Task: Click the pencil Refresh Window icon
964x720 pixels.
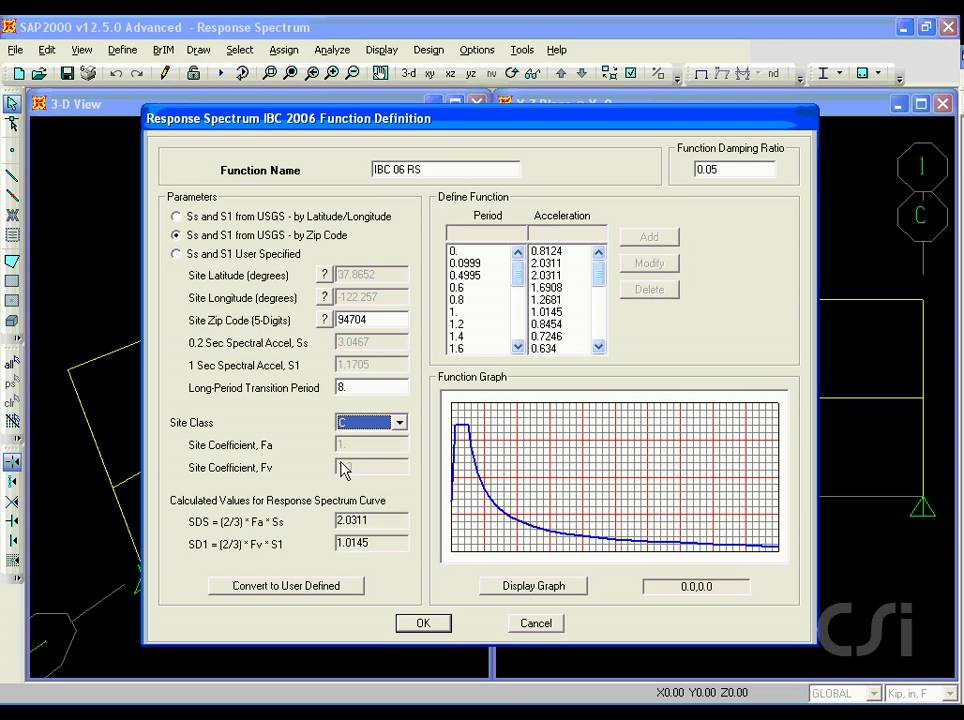Action: point(165,73)
